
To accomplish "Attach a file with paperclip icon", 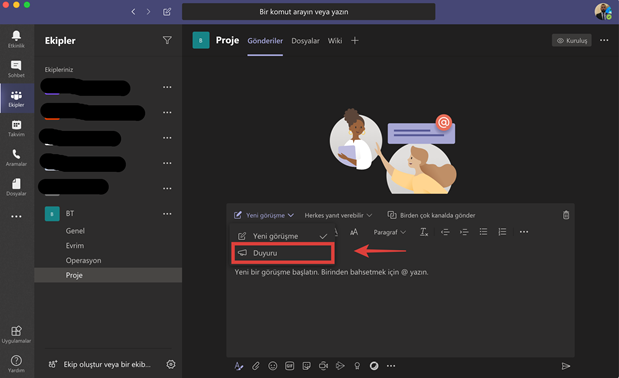I will (256, 366).
